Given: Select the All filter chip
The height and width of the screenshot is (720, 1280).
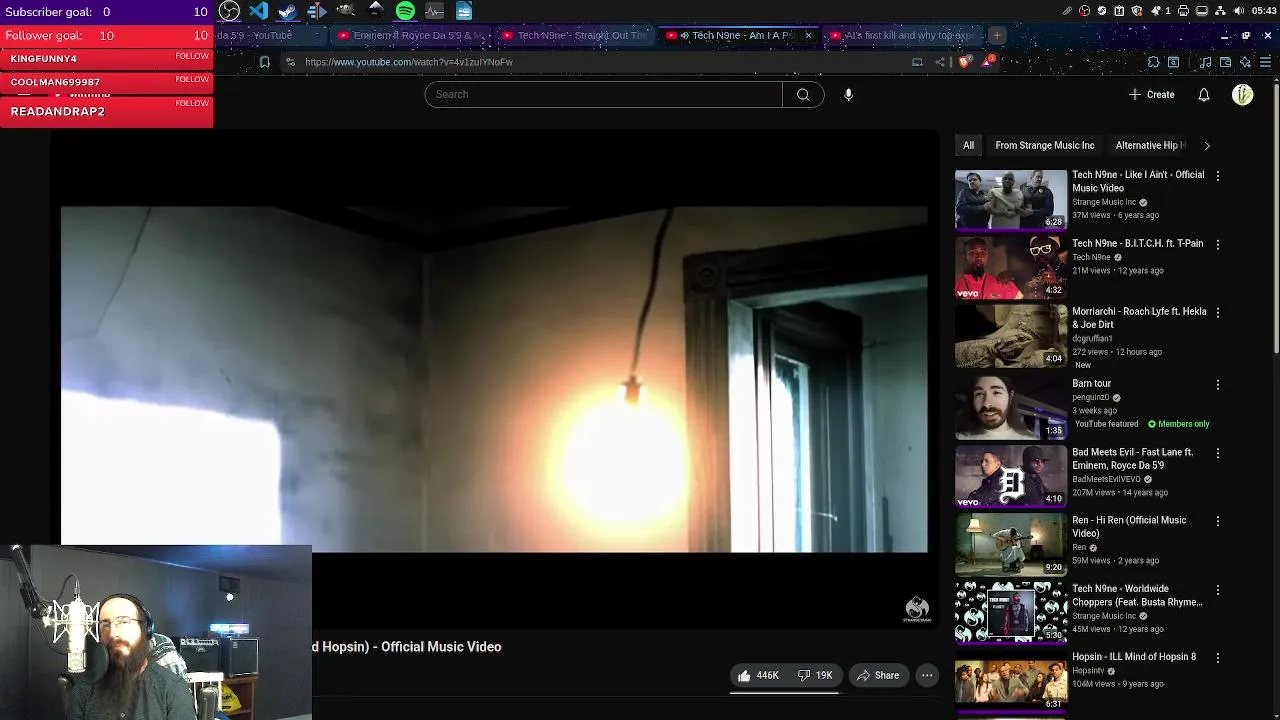Looking at the screenshot, I should tap(968, 145).
